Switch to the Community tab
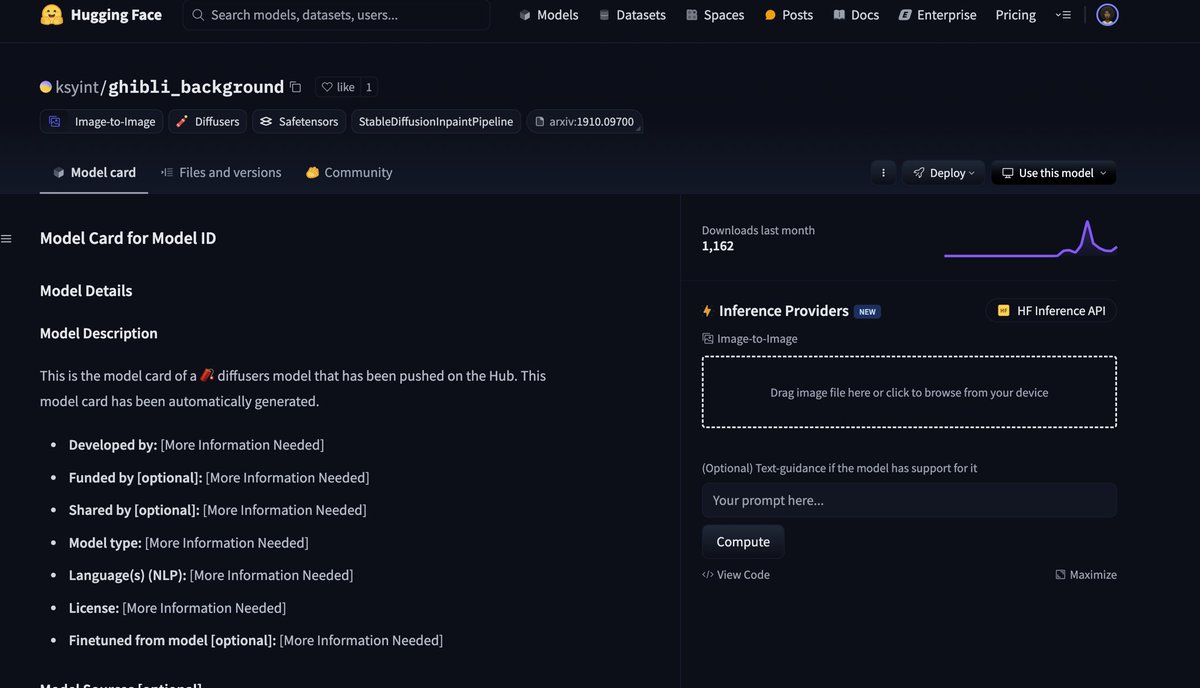The image size is (1200, 688). pyautogui.click(x=349, y=172)
